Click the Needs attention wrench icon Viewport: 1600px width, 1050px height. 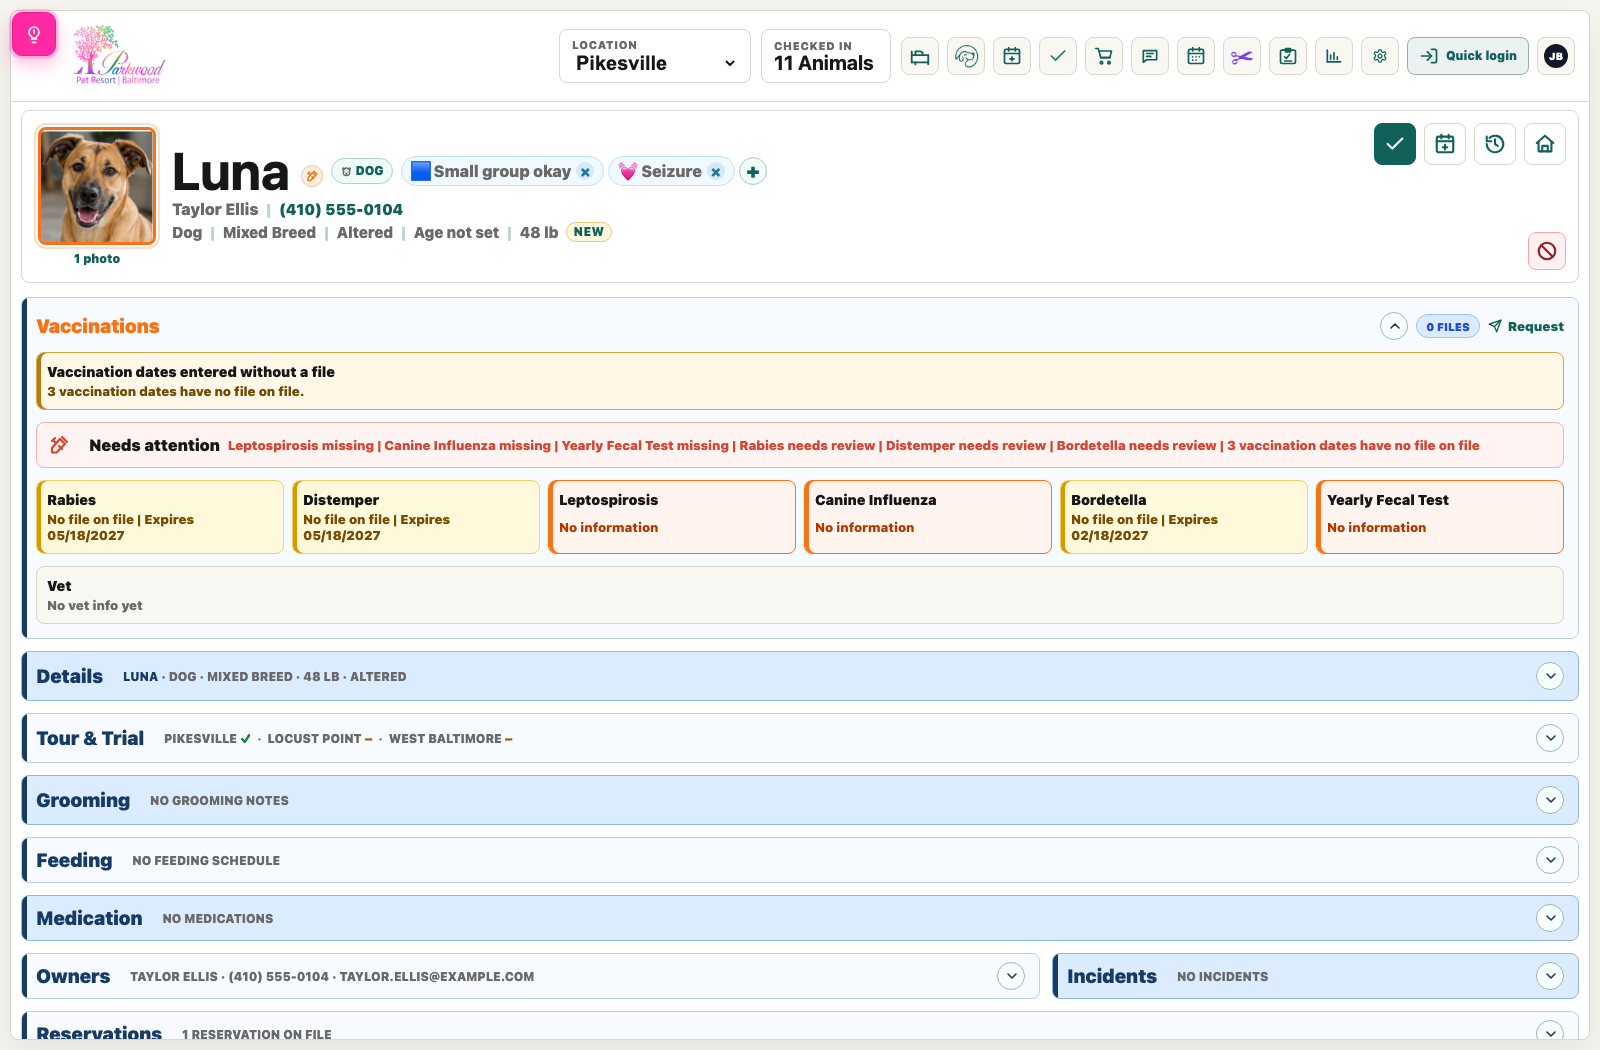click(x=60, y=445)
